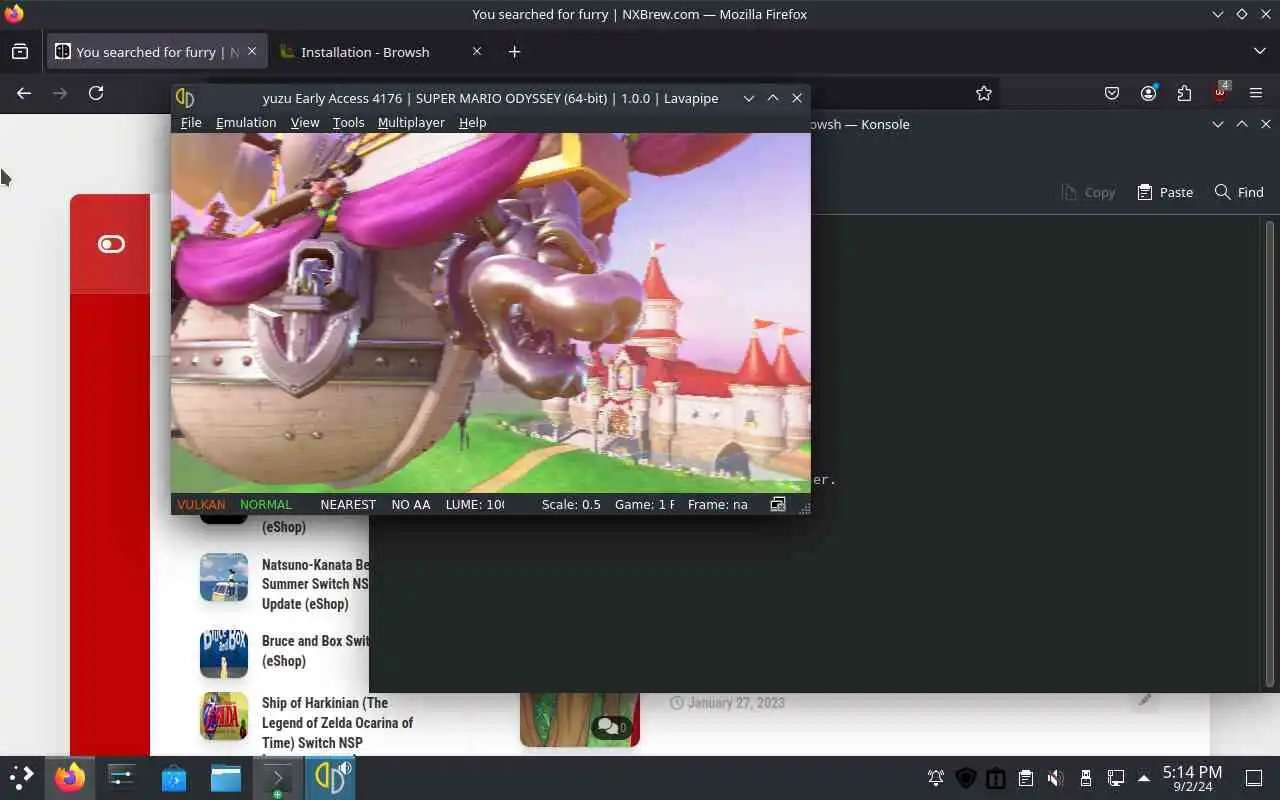Open yuzu application icon menu in title bar
The image size is (1280, 800).
[185, 98]
